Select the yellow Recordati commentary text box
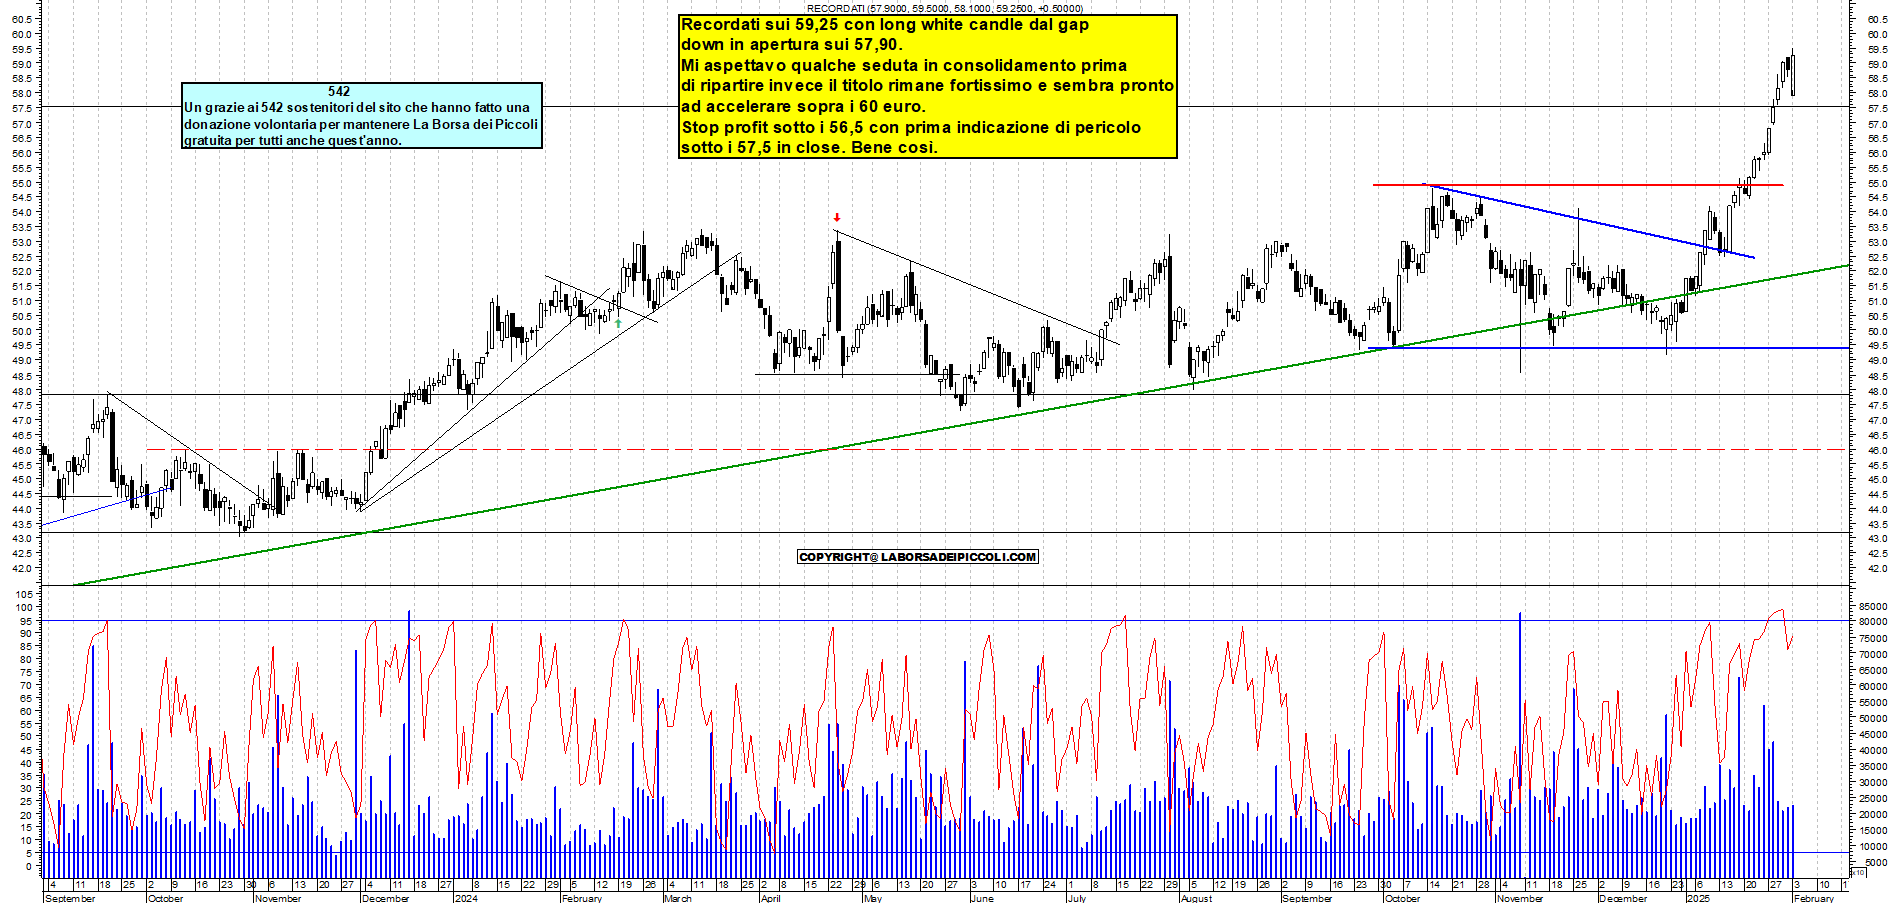 [x=927, y=86]
